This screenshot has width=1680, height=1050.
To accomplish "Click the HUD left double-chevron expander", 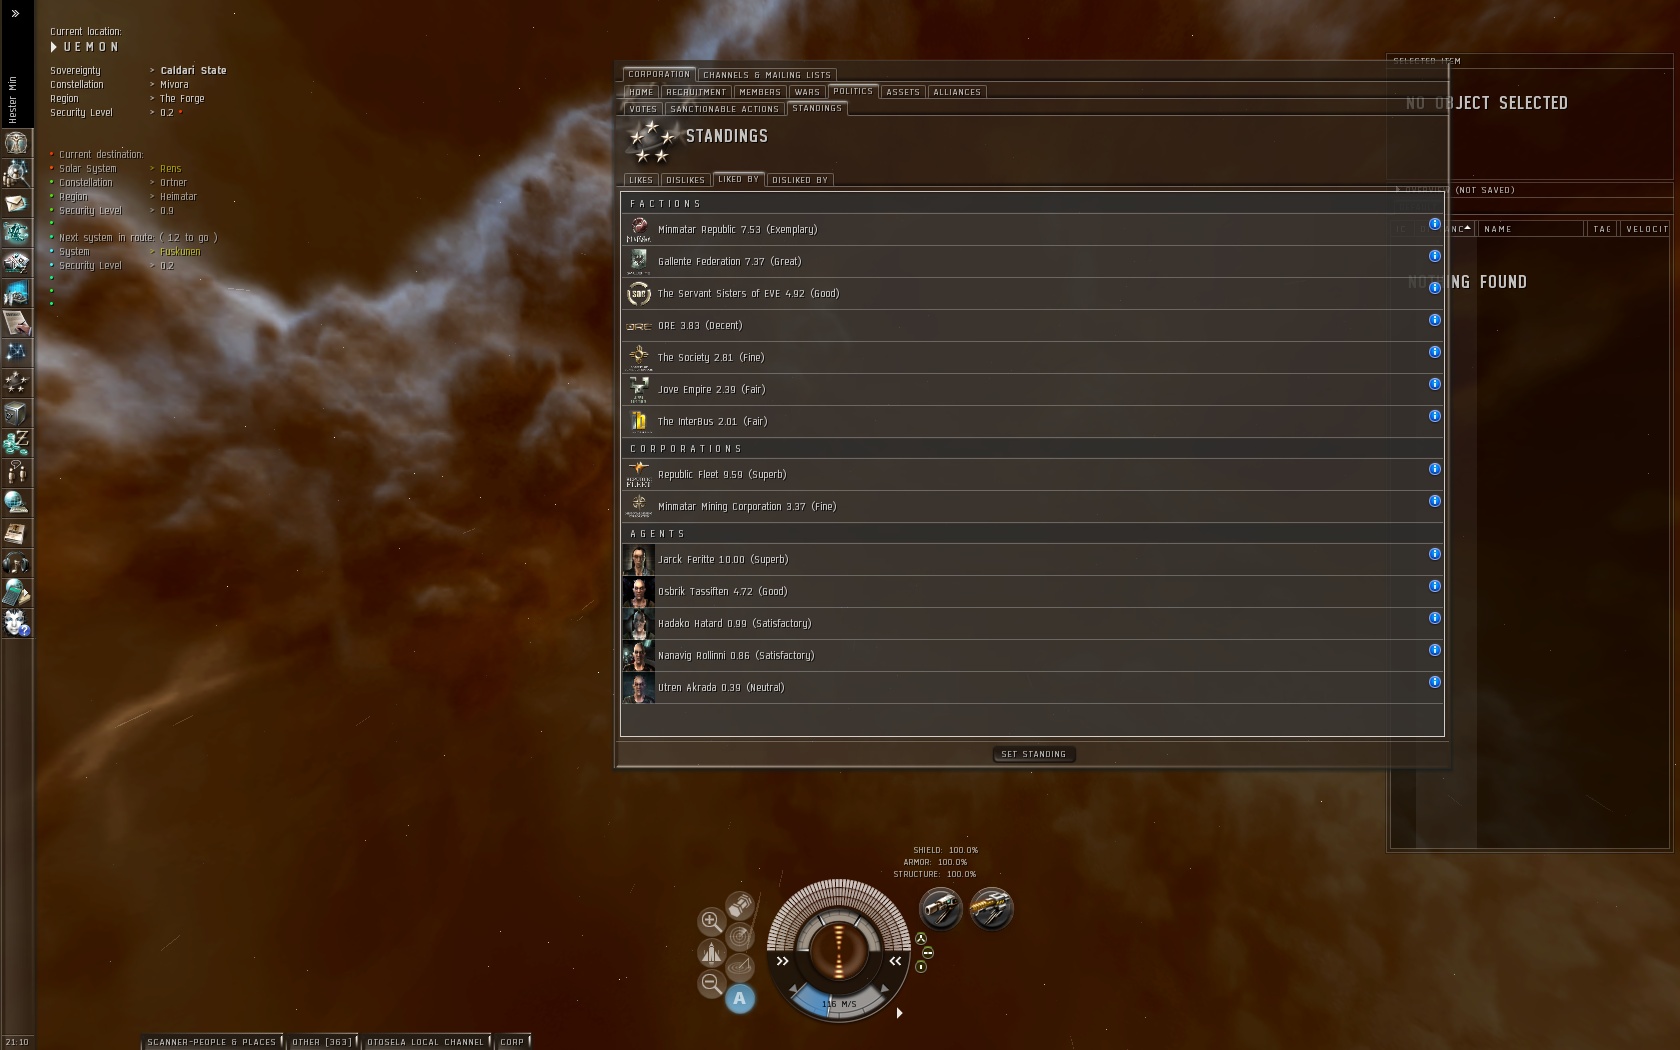I will click(x=783, y=961).
